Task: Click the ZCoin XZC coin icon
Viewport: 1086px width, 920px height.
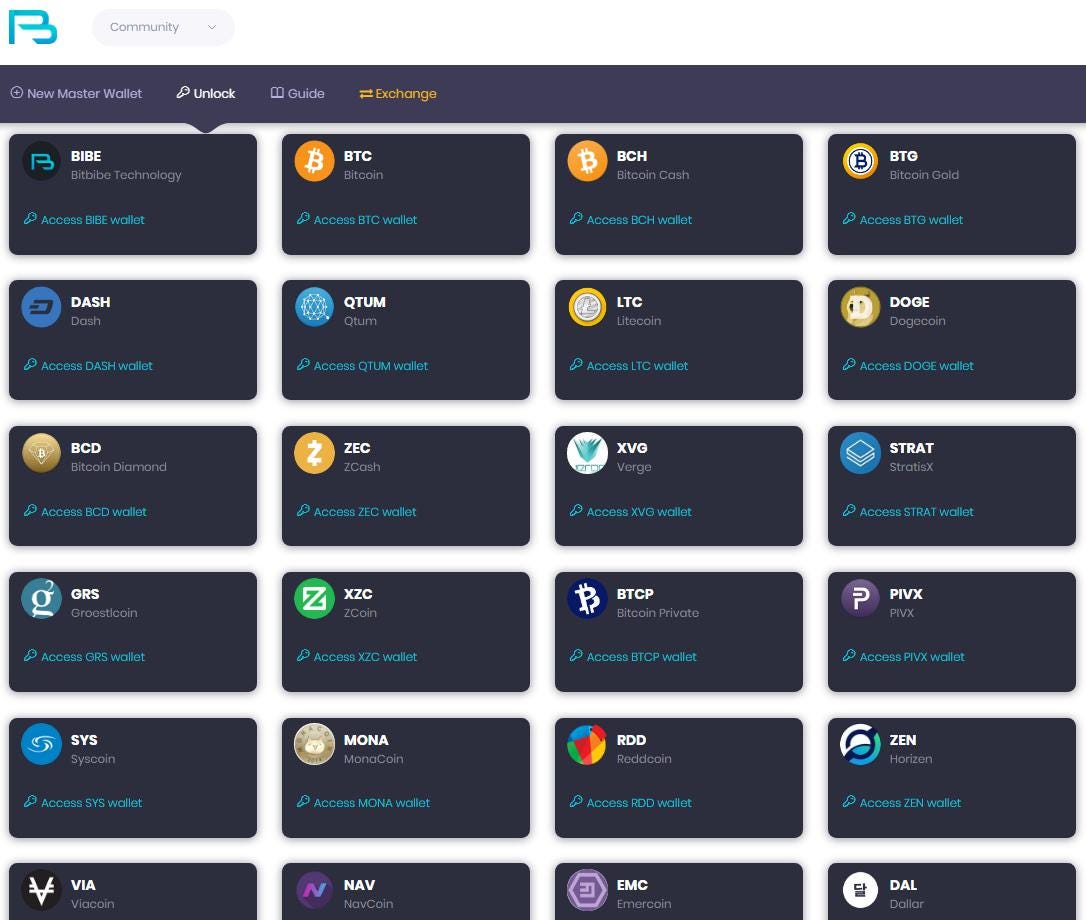Action: point(314,599)
